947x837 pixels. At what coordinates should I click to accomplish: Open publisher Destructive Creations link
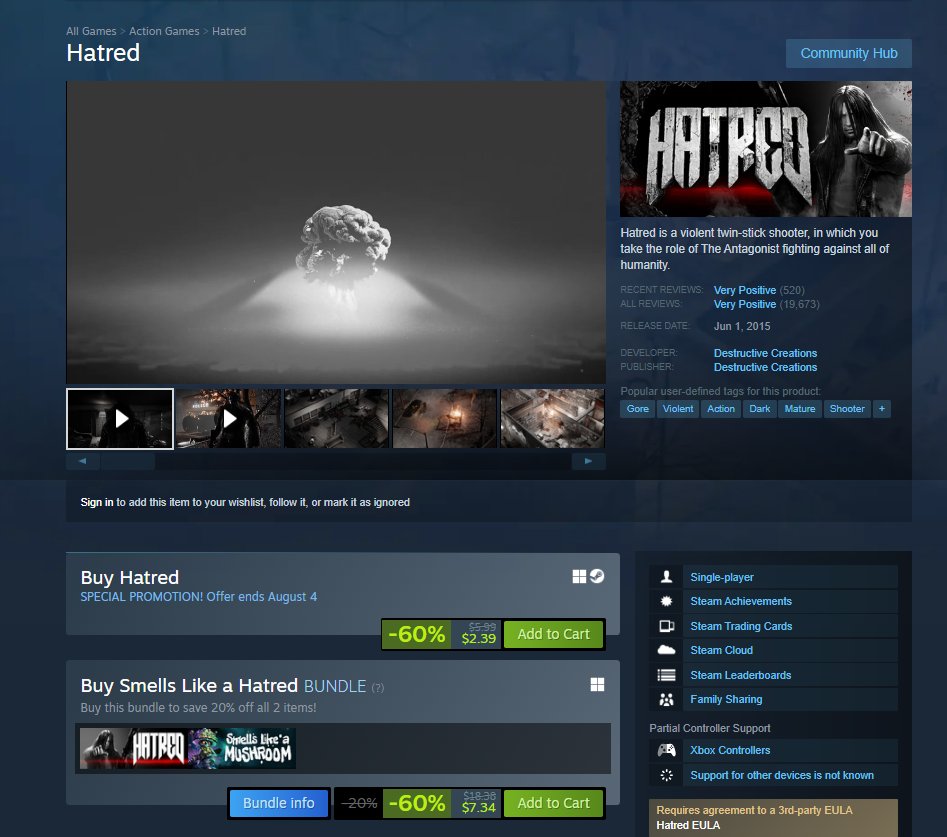[765, 367]
